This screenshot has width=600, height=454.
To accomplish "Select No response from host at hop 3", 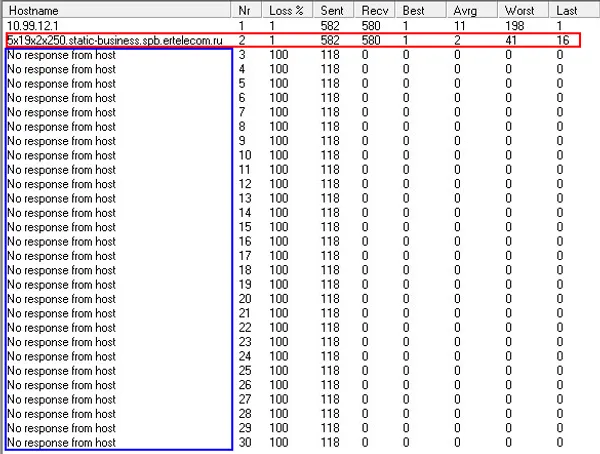I will tap(61, 55).
